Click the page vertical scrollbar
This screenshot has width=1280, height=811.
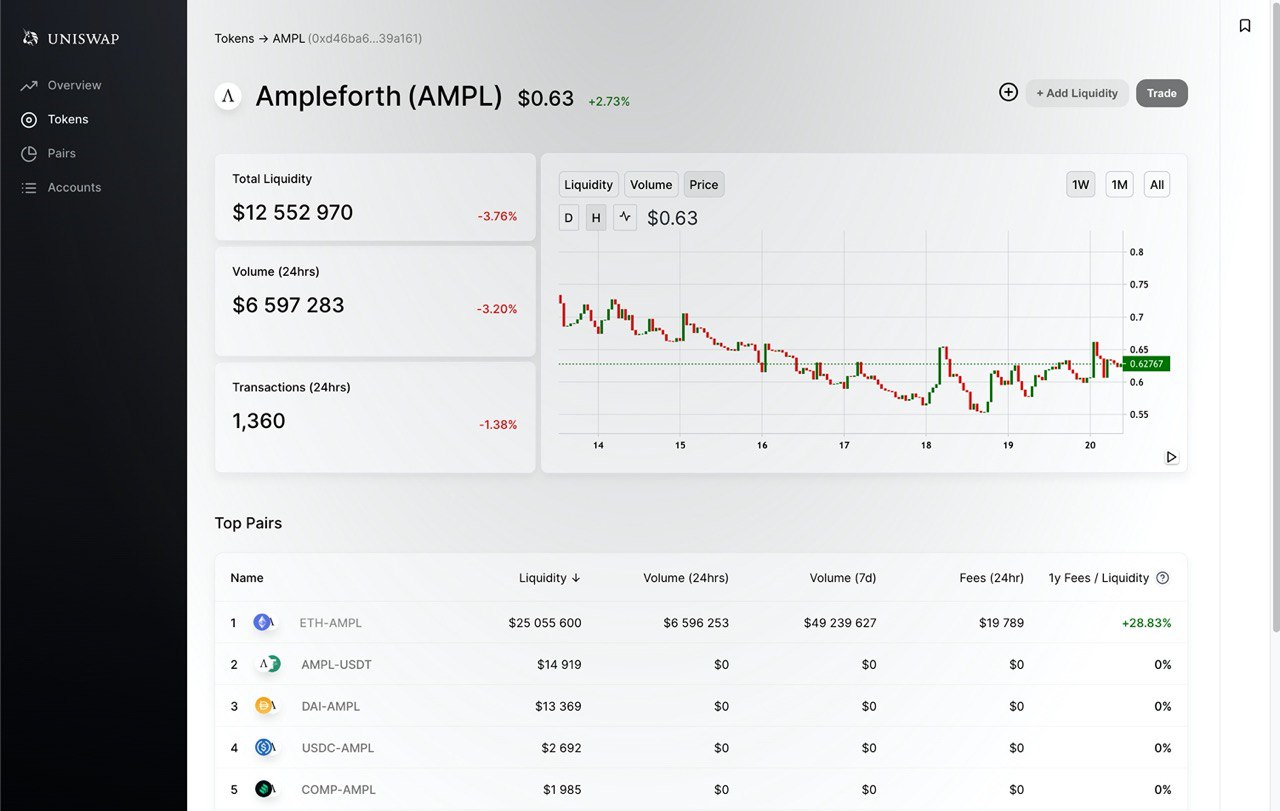point(1275,316)
